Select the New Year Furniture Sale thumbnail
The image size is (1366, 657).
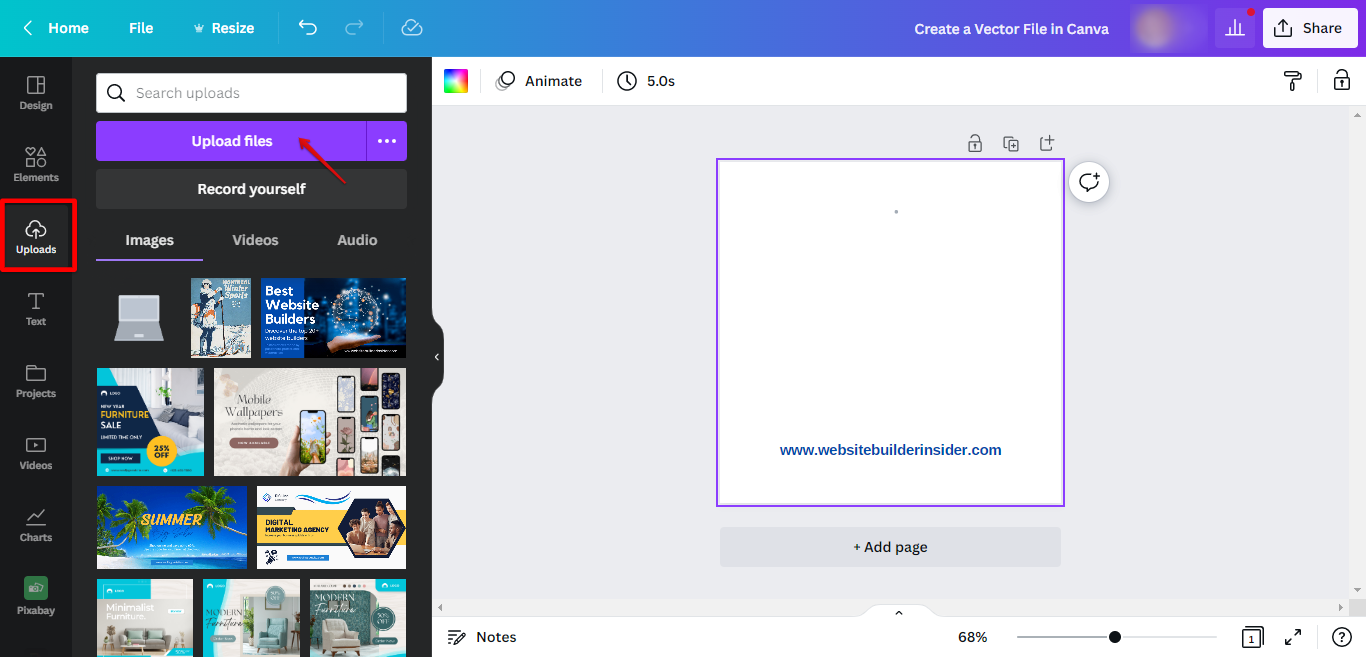point(150,422)
